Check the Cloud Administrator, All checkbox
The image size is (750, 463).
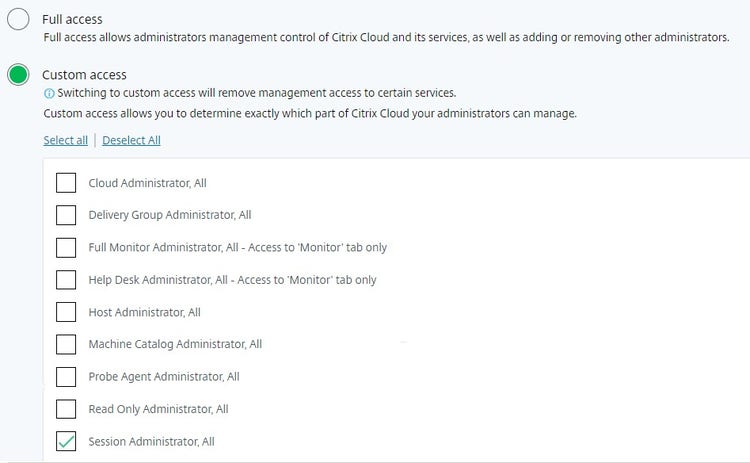(66, 183)
